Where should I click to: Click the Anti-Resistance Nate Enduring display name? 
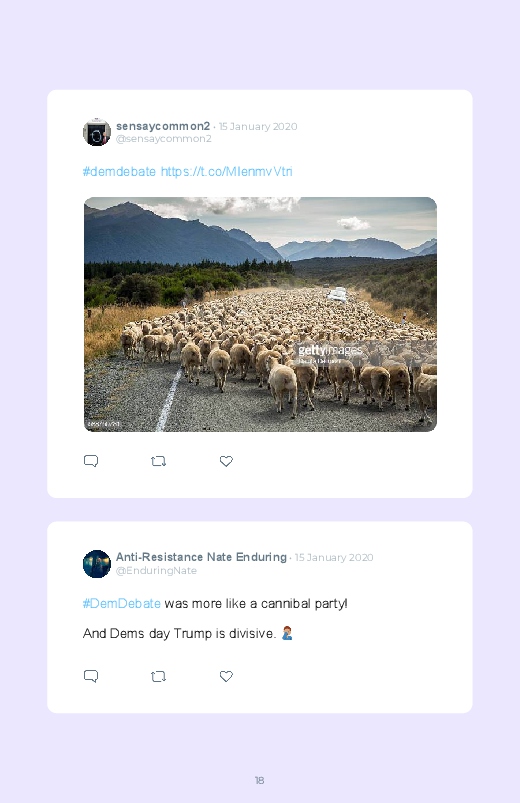[x=201, y=557]
